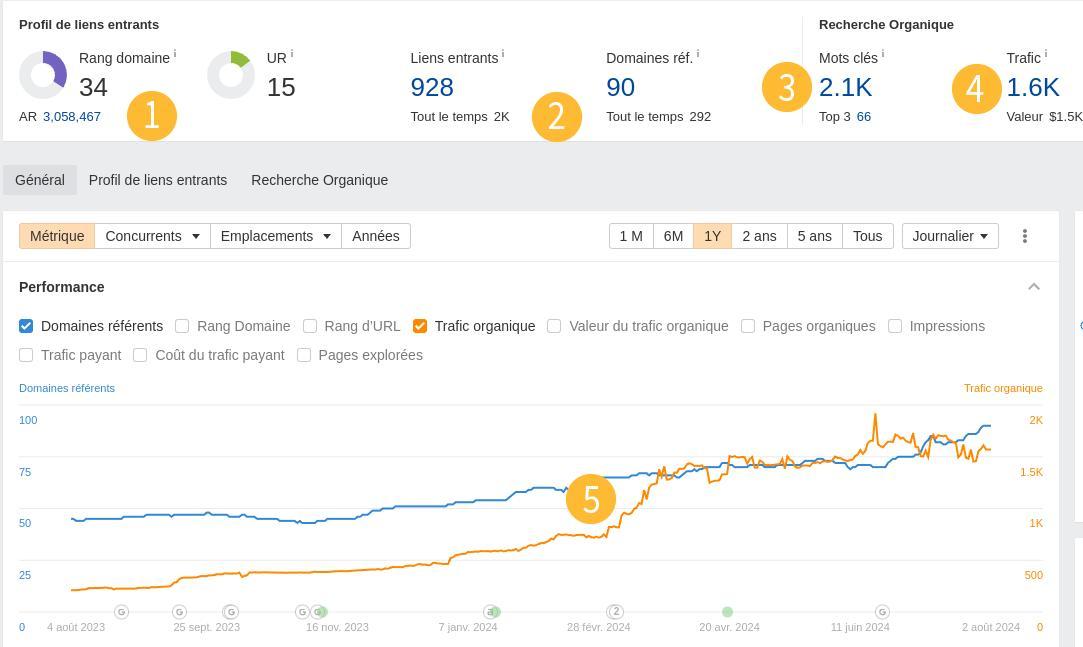
Task: Disable the Domaines référents checkbox
Action: (26, 326)
